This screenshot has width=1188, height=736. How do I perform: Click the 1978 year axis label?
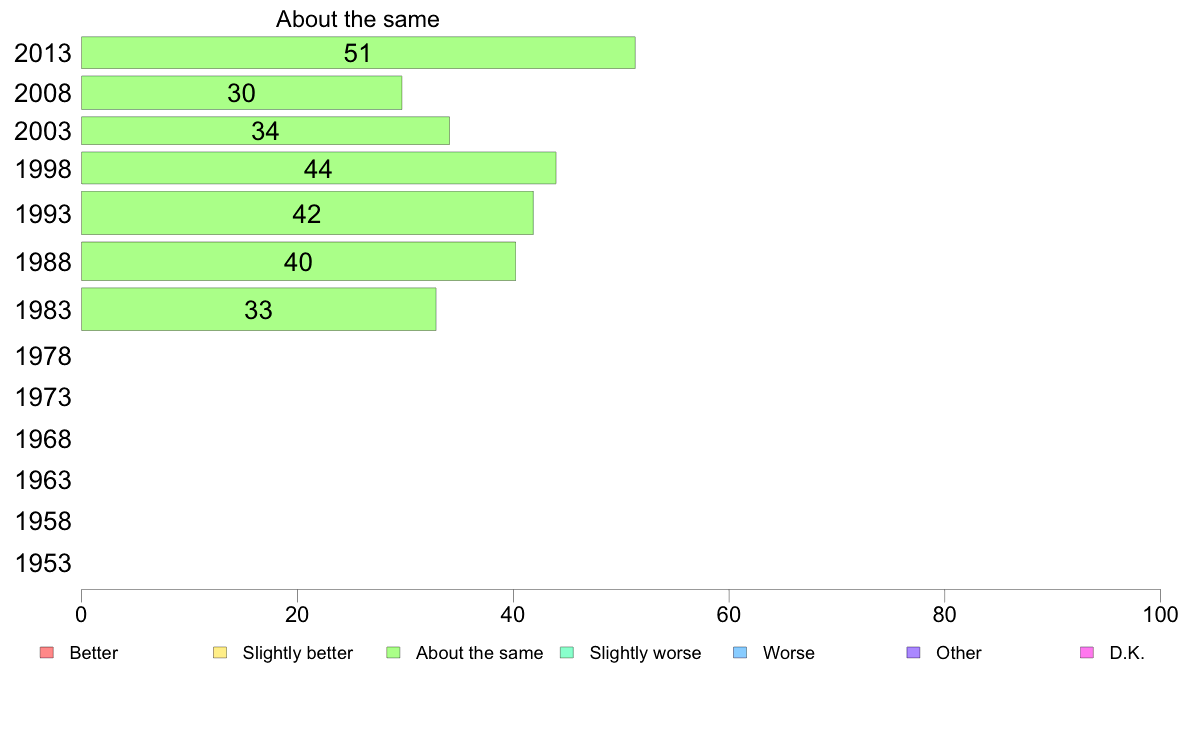(x=43, y=356)
